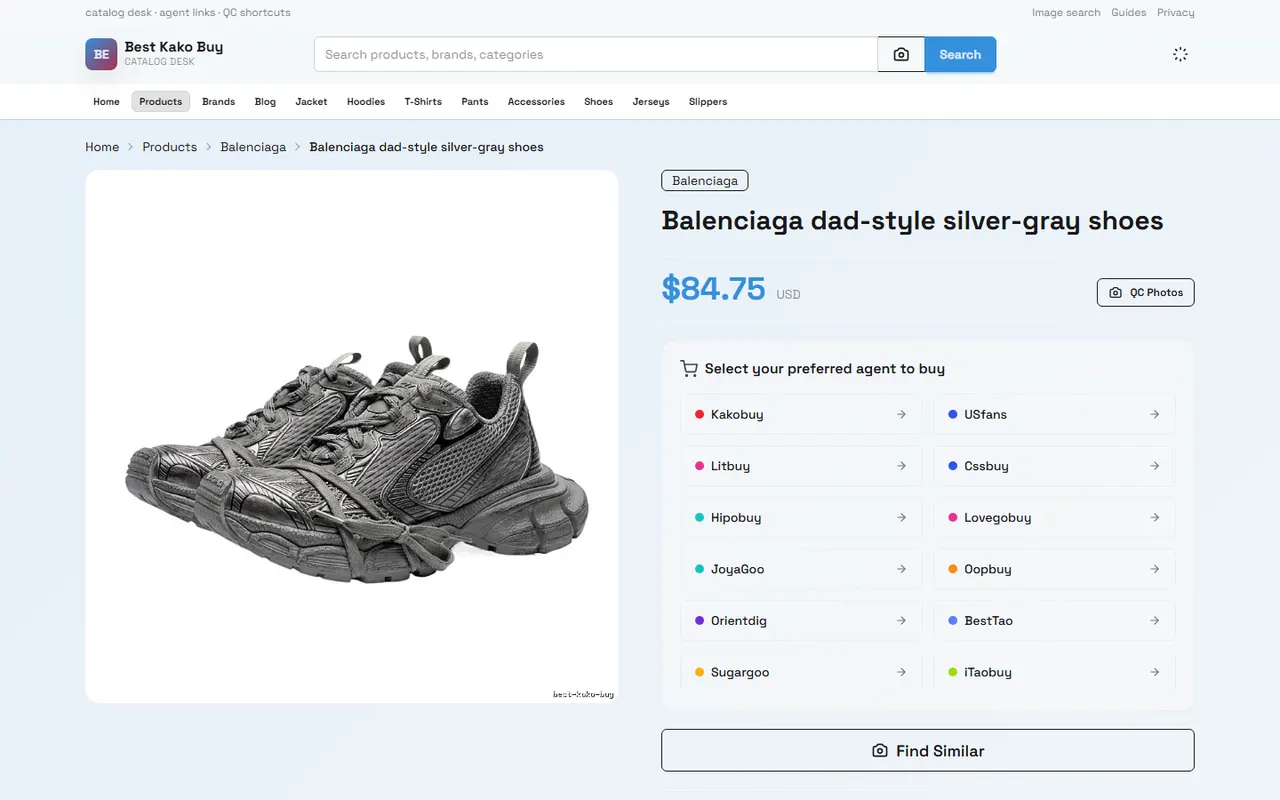Open the Guides top link
This screenshot has height=800, width=1280.
(x=1129, y=13)
